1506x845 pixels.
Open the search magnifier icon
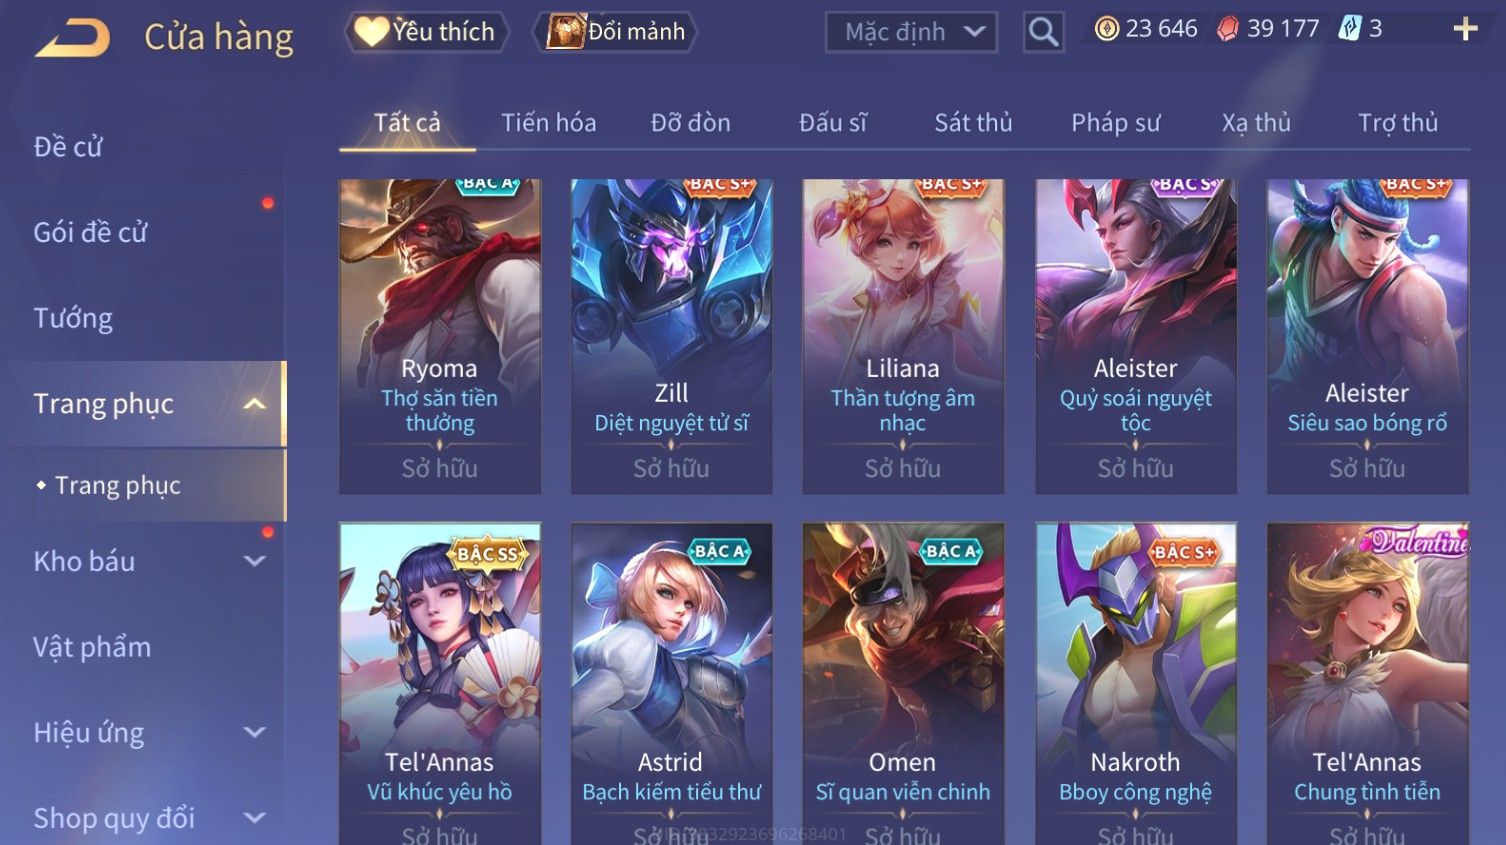click(1043, 33)
